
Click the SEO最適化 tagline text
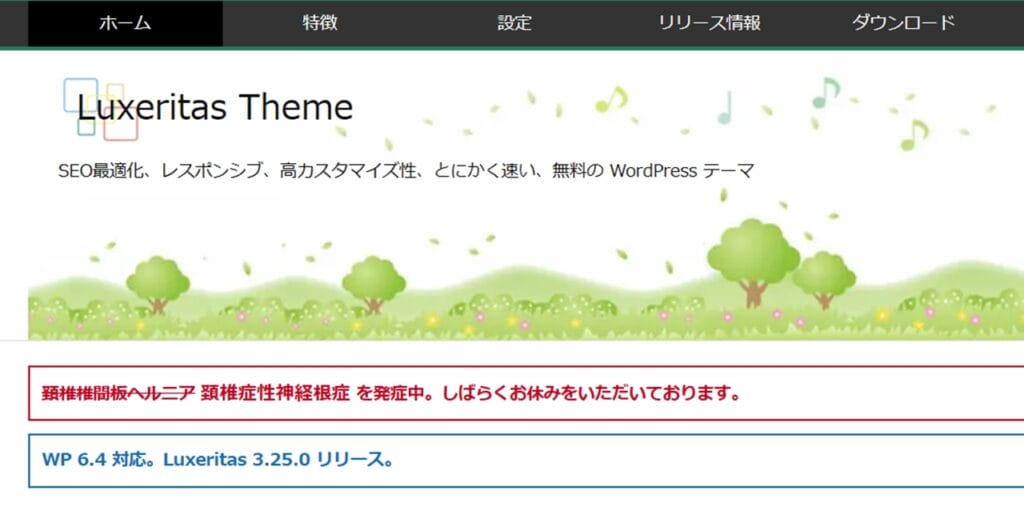(406, 171)
